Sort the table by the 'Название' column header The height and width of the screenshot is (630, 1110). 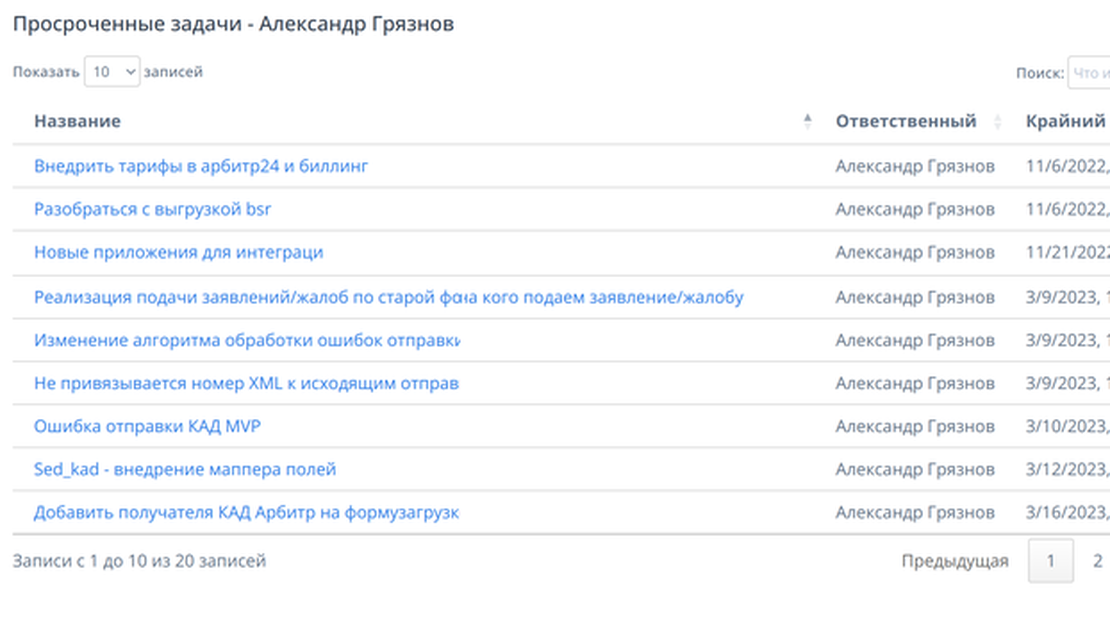pyautogui.click(x=77, y=120)
